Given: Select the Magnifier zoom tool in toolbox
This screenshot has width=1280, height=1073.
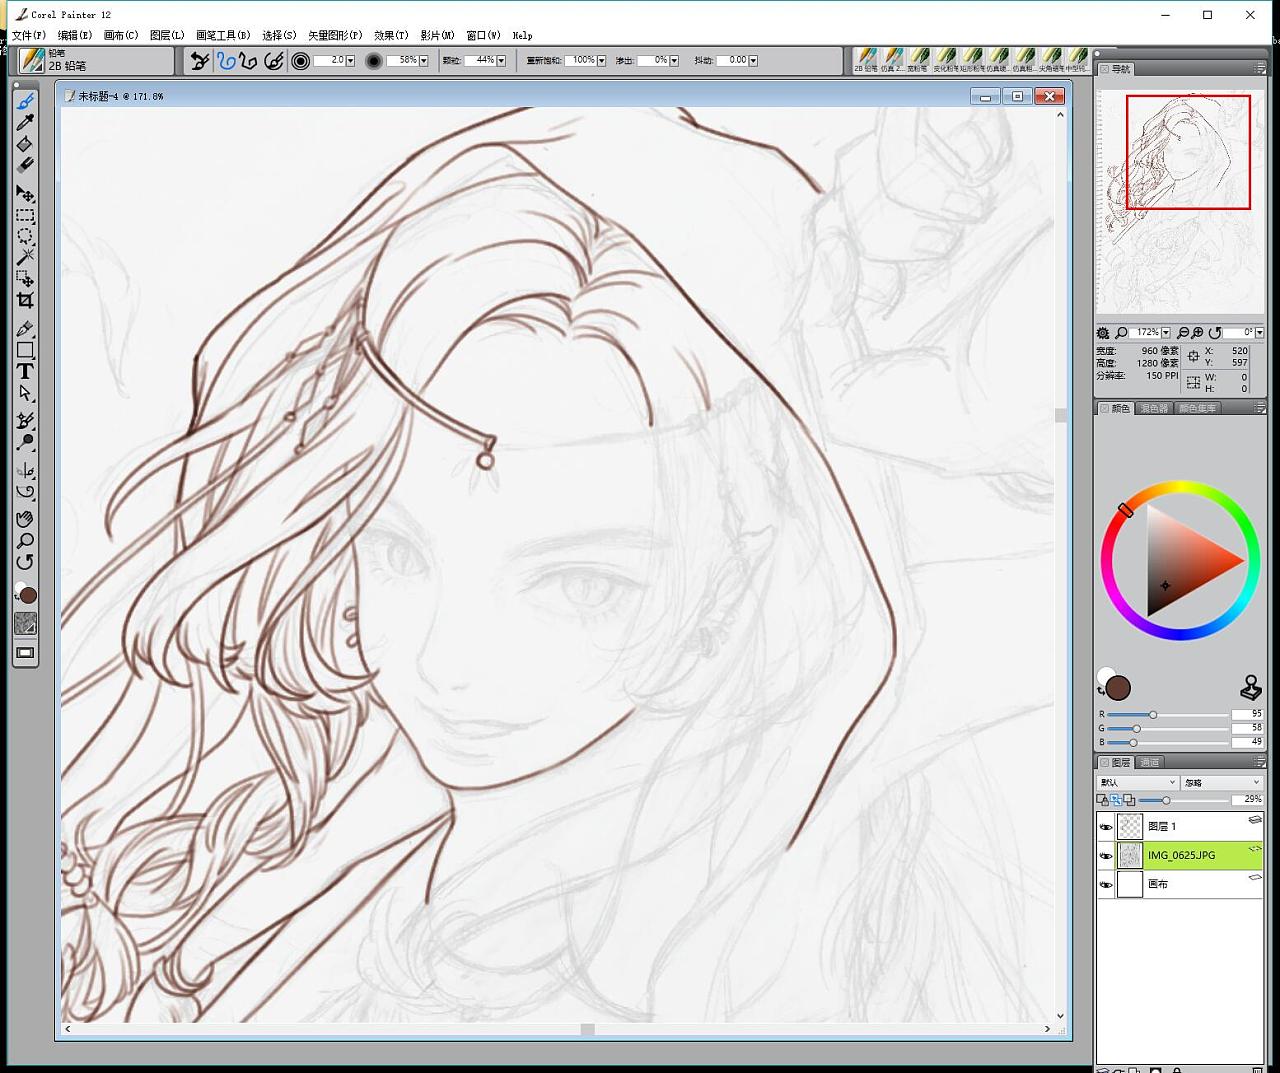Looking at the screenshot, I should click(25, 540).
